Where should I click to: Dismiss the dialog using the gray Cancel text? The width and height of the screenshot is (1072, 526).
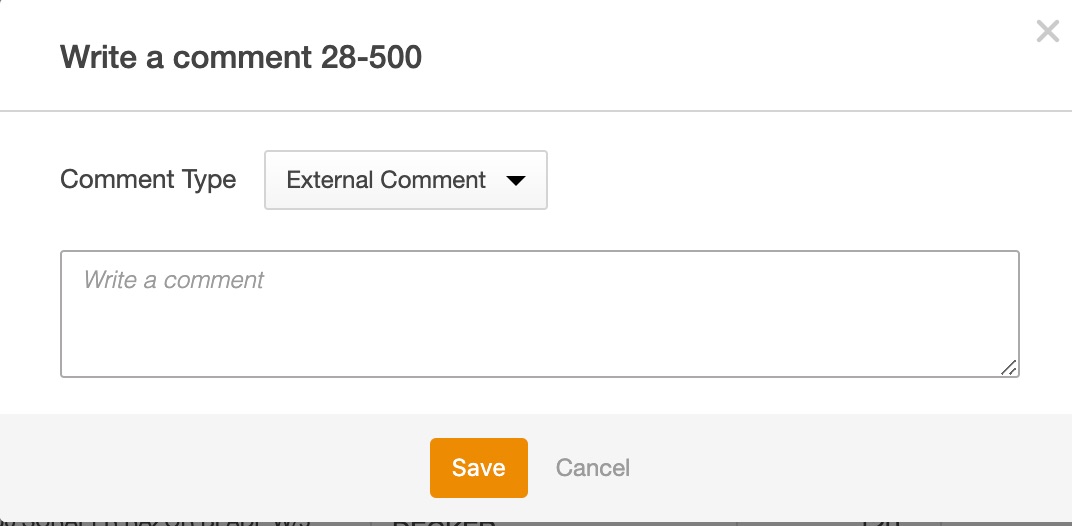592,468
